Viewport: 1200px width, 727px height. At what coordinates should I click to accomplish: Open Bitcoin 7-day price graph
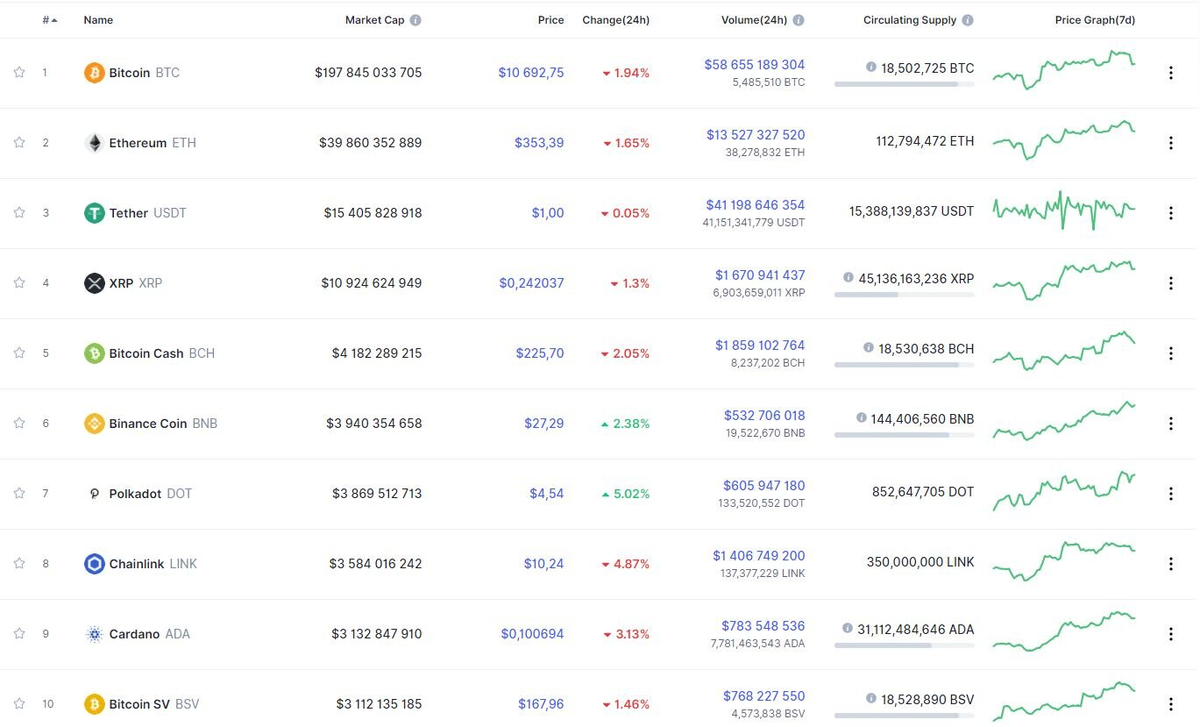(1064, 70)
